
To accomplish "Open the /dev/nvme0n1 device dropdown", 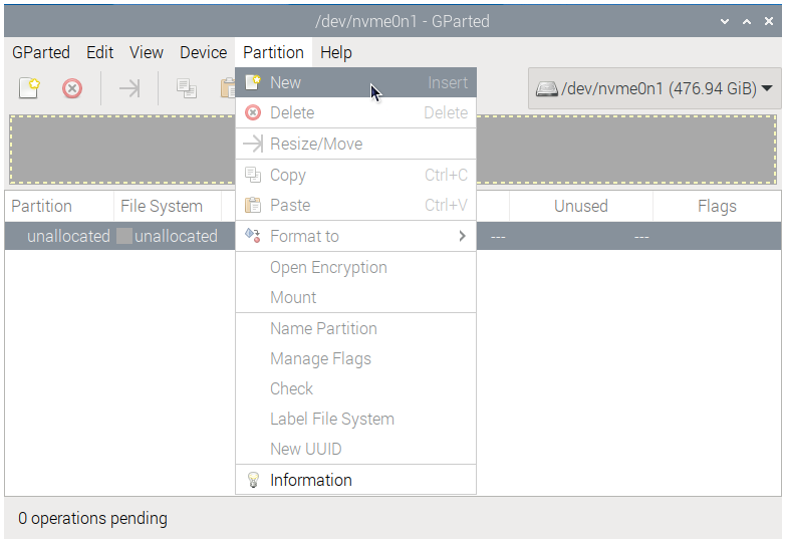I will tap(654, 89).
